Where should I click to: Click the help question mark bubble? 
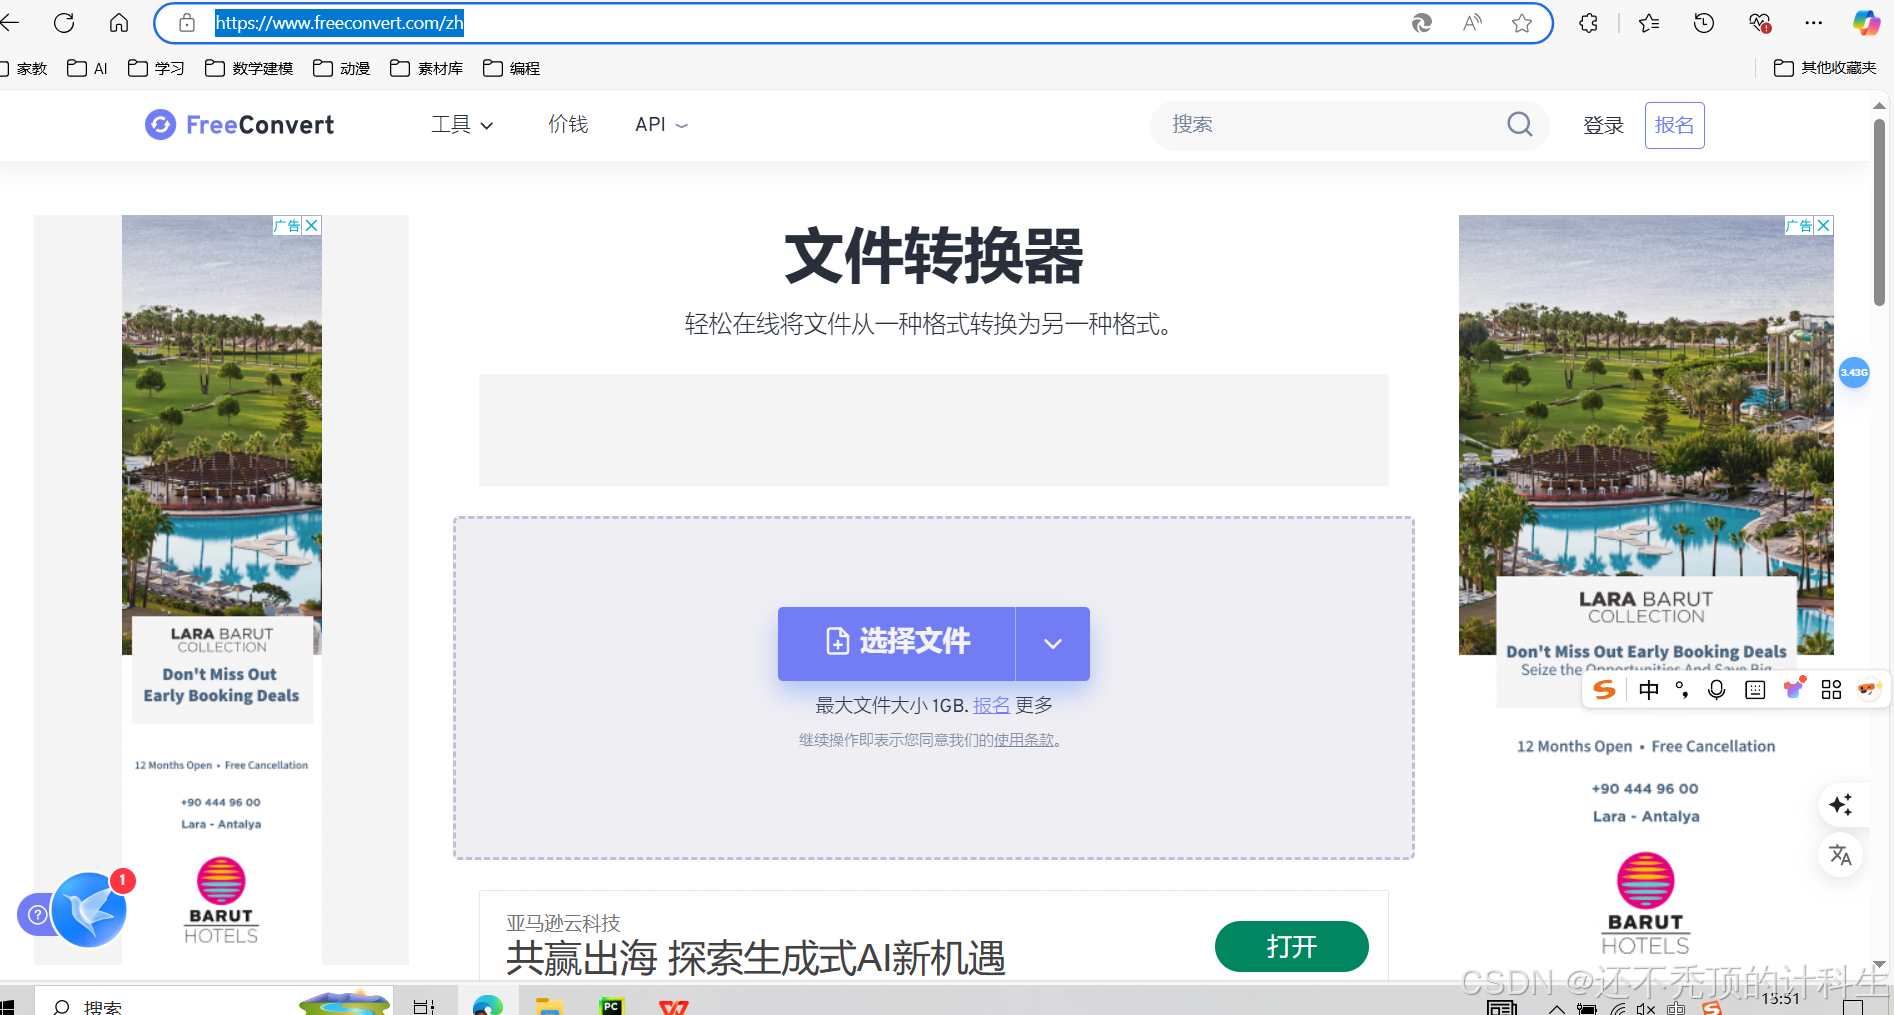(x=36, y=914)
